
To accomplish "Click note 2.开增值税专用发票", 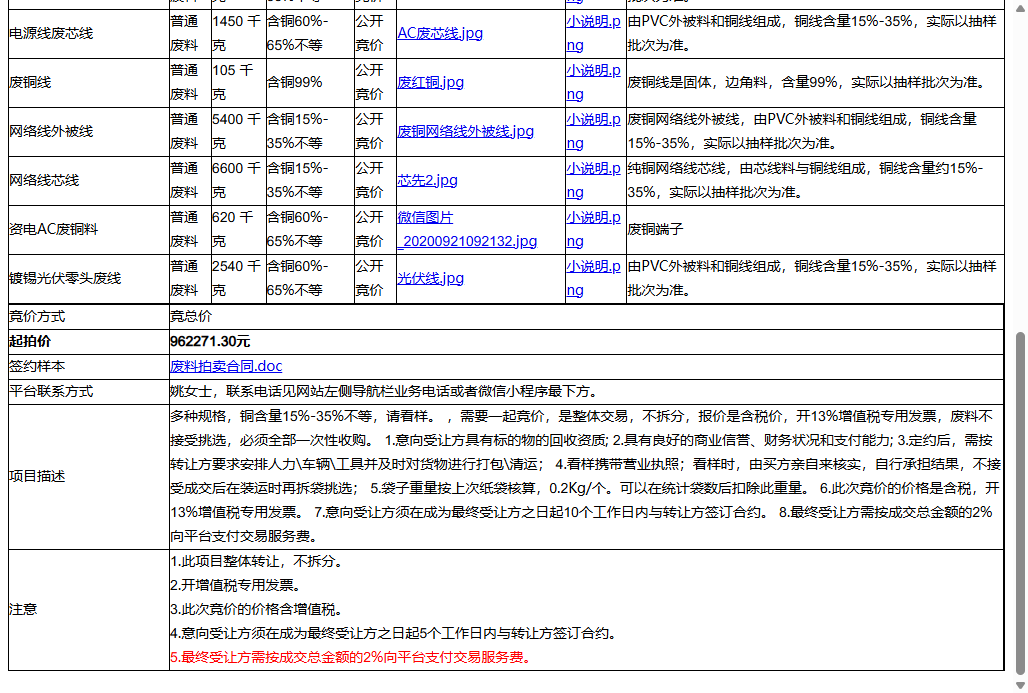I will tap(235, 585).
